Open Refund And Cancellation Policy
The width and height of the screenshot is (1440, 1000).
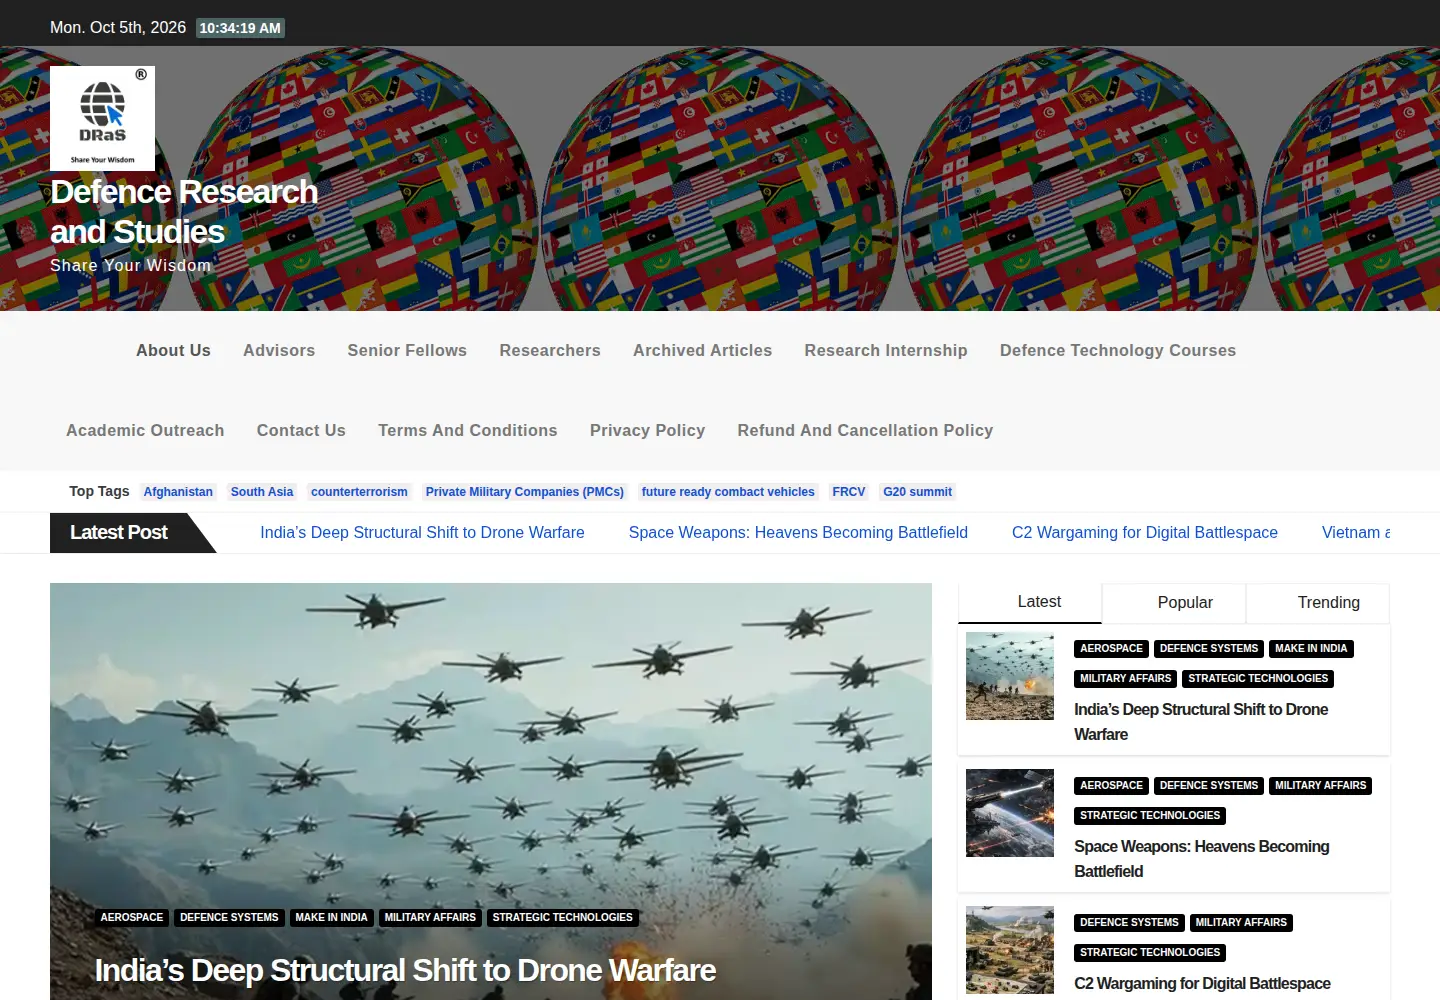865,431
